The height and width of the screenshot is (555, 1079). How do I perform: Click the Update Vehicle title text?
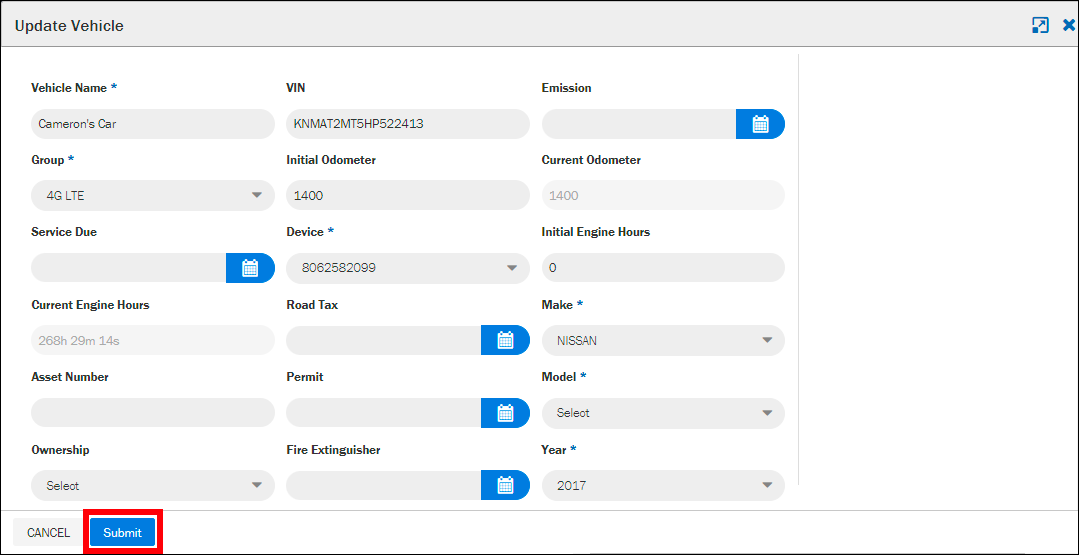[x=69, y=26]
